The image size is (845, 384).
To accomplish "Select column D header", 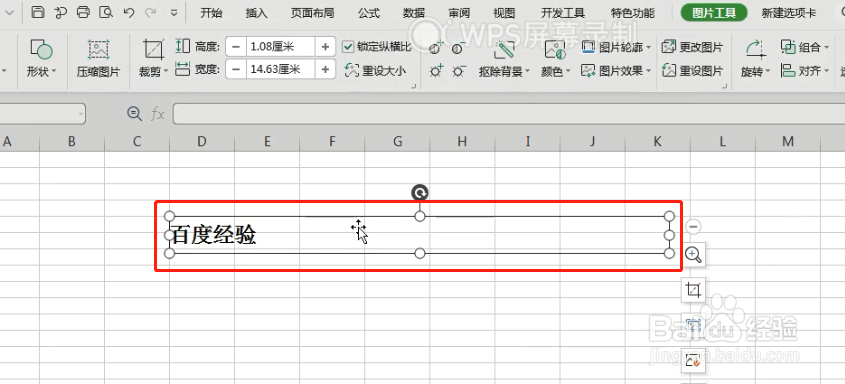I will [x=202, y=142].
